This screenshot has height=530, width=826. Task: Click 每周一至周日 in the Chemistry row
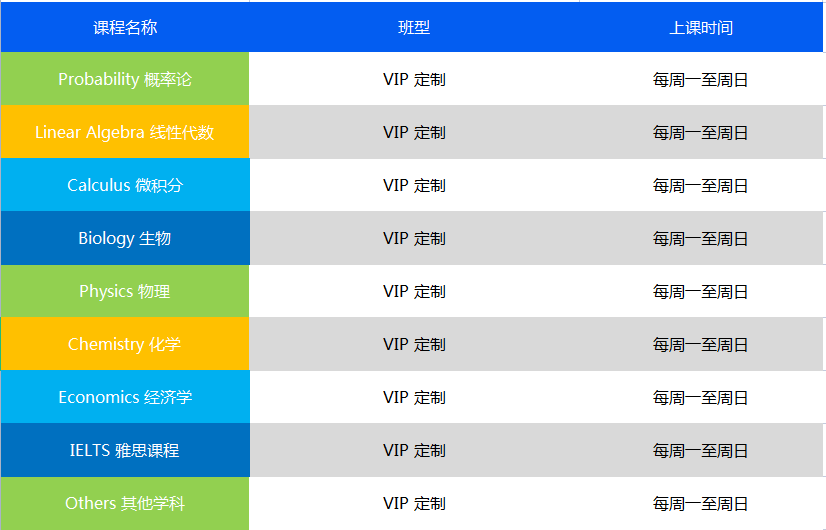coord(701,345)
